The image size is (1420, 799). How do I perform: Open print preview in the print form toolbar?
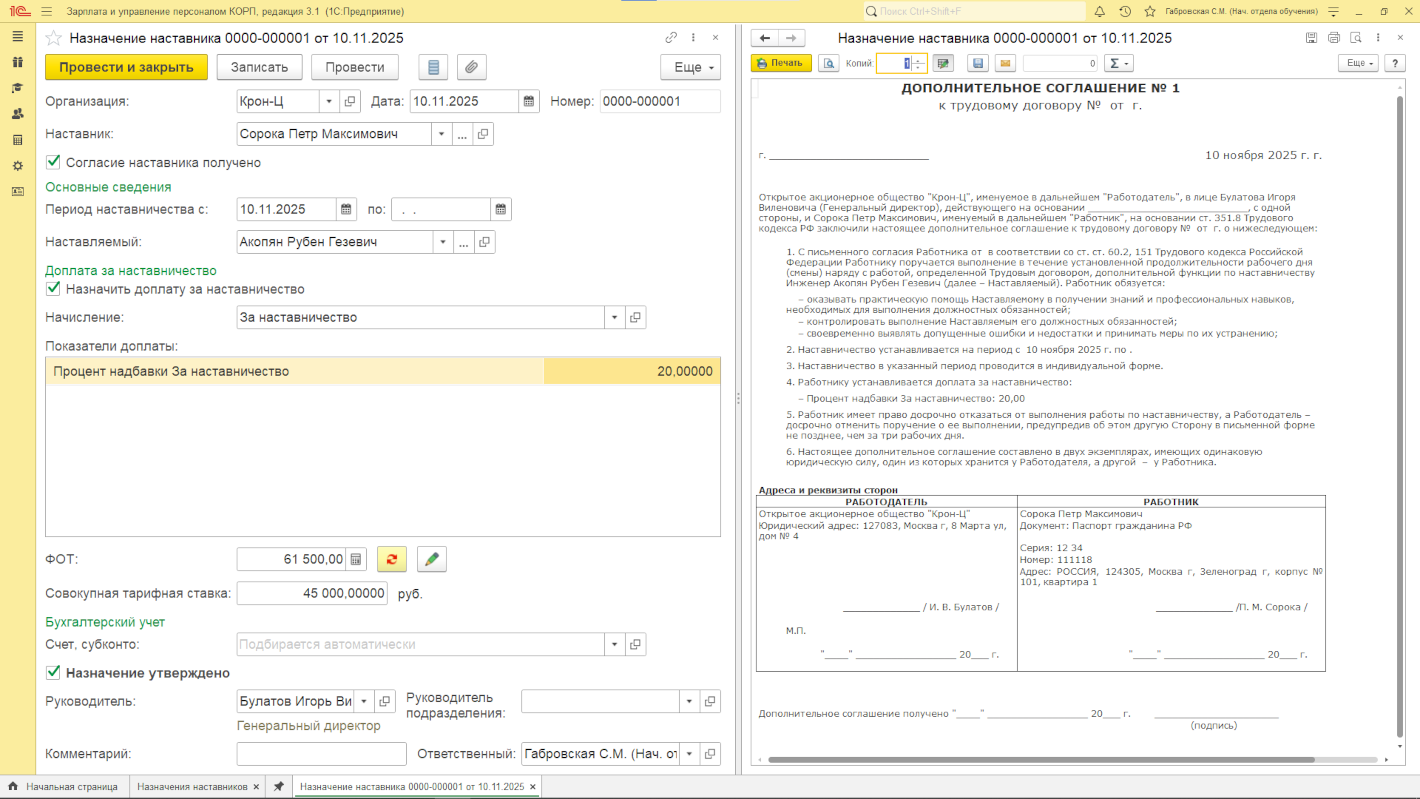[x=828, y=63]
